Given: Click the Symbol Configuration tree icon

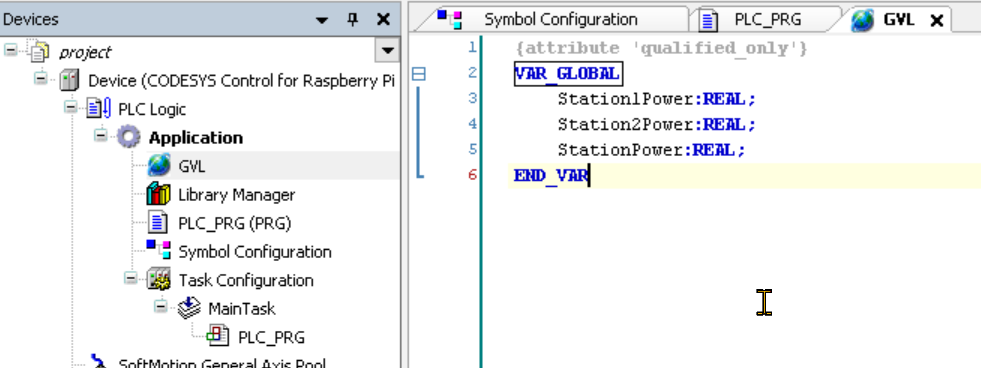Looking at the screenshot, I should [x=159, y=250].
